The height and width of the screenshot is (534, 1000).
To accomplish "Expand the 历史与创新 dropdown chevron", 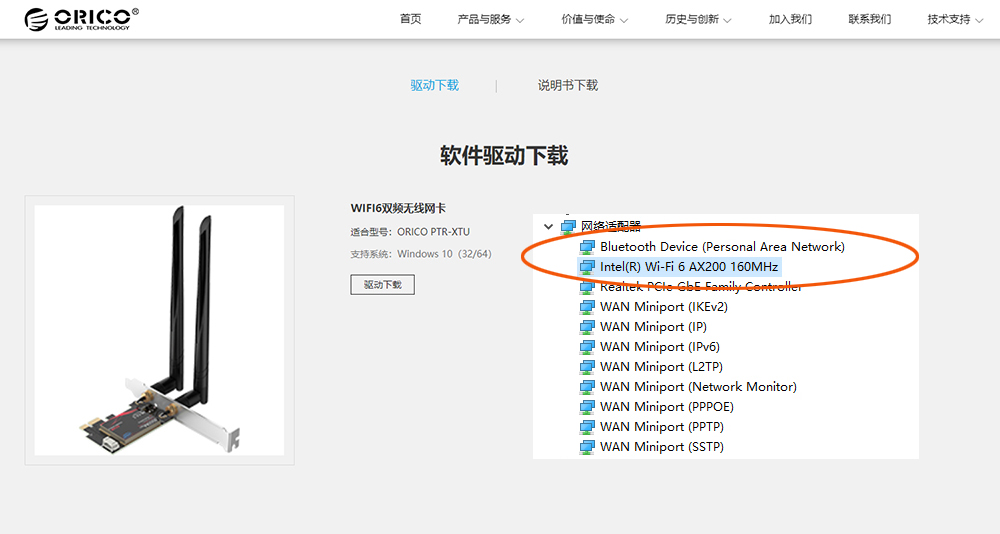I will [728, 20].
